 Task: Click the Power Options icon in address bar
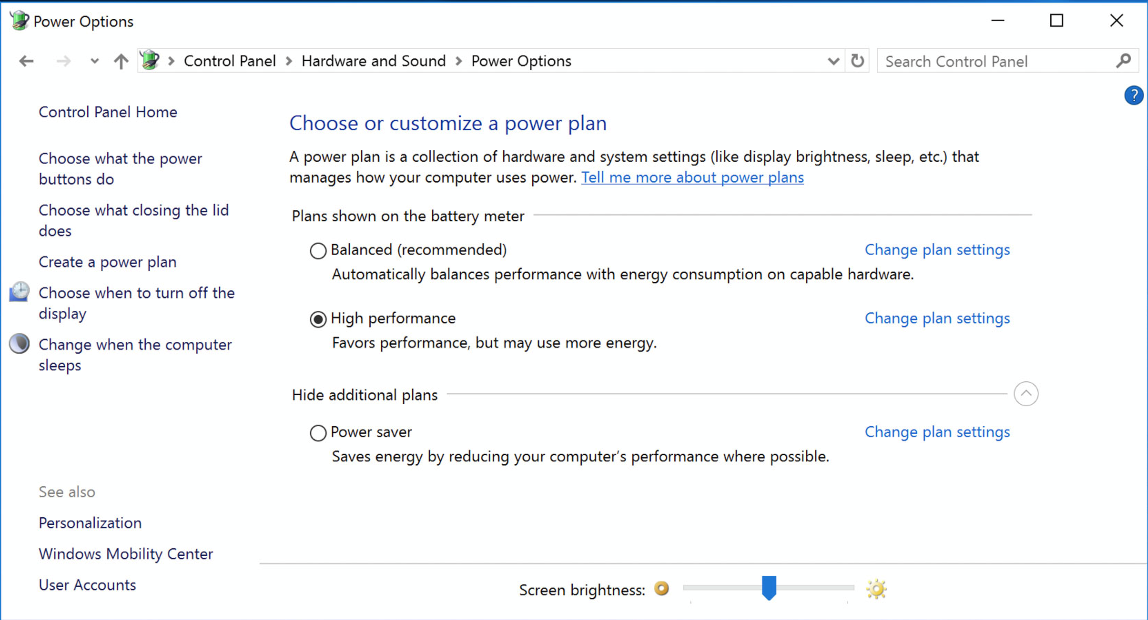coord(150,61)
